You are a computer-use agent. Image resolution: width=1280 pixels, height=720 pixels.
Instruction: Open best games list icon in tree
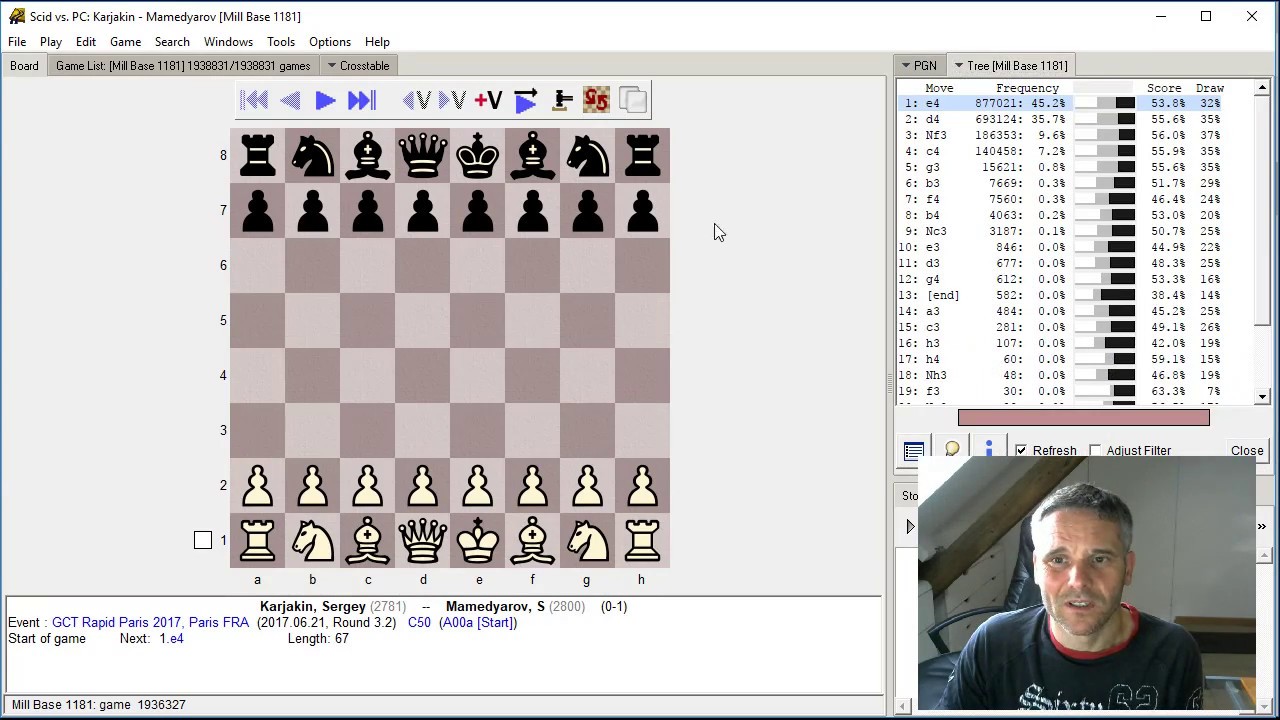pyautogui.click(x=913, y=451)
